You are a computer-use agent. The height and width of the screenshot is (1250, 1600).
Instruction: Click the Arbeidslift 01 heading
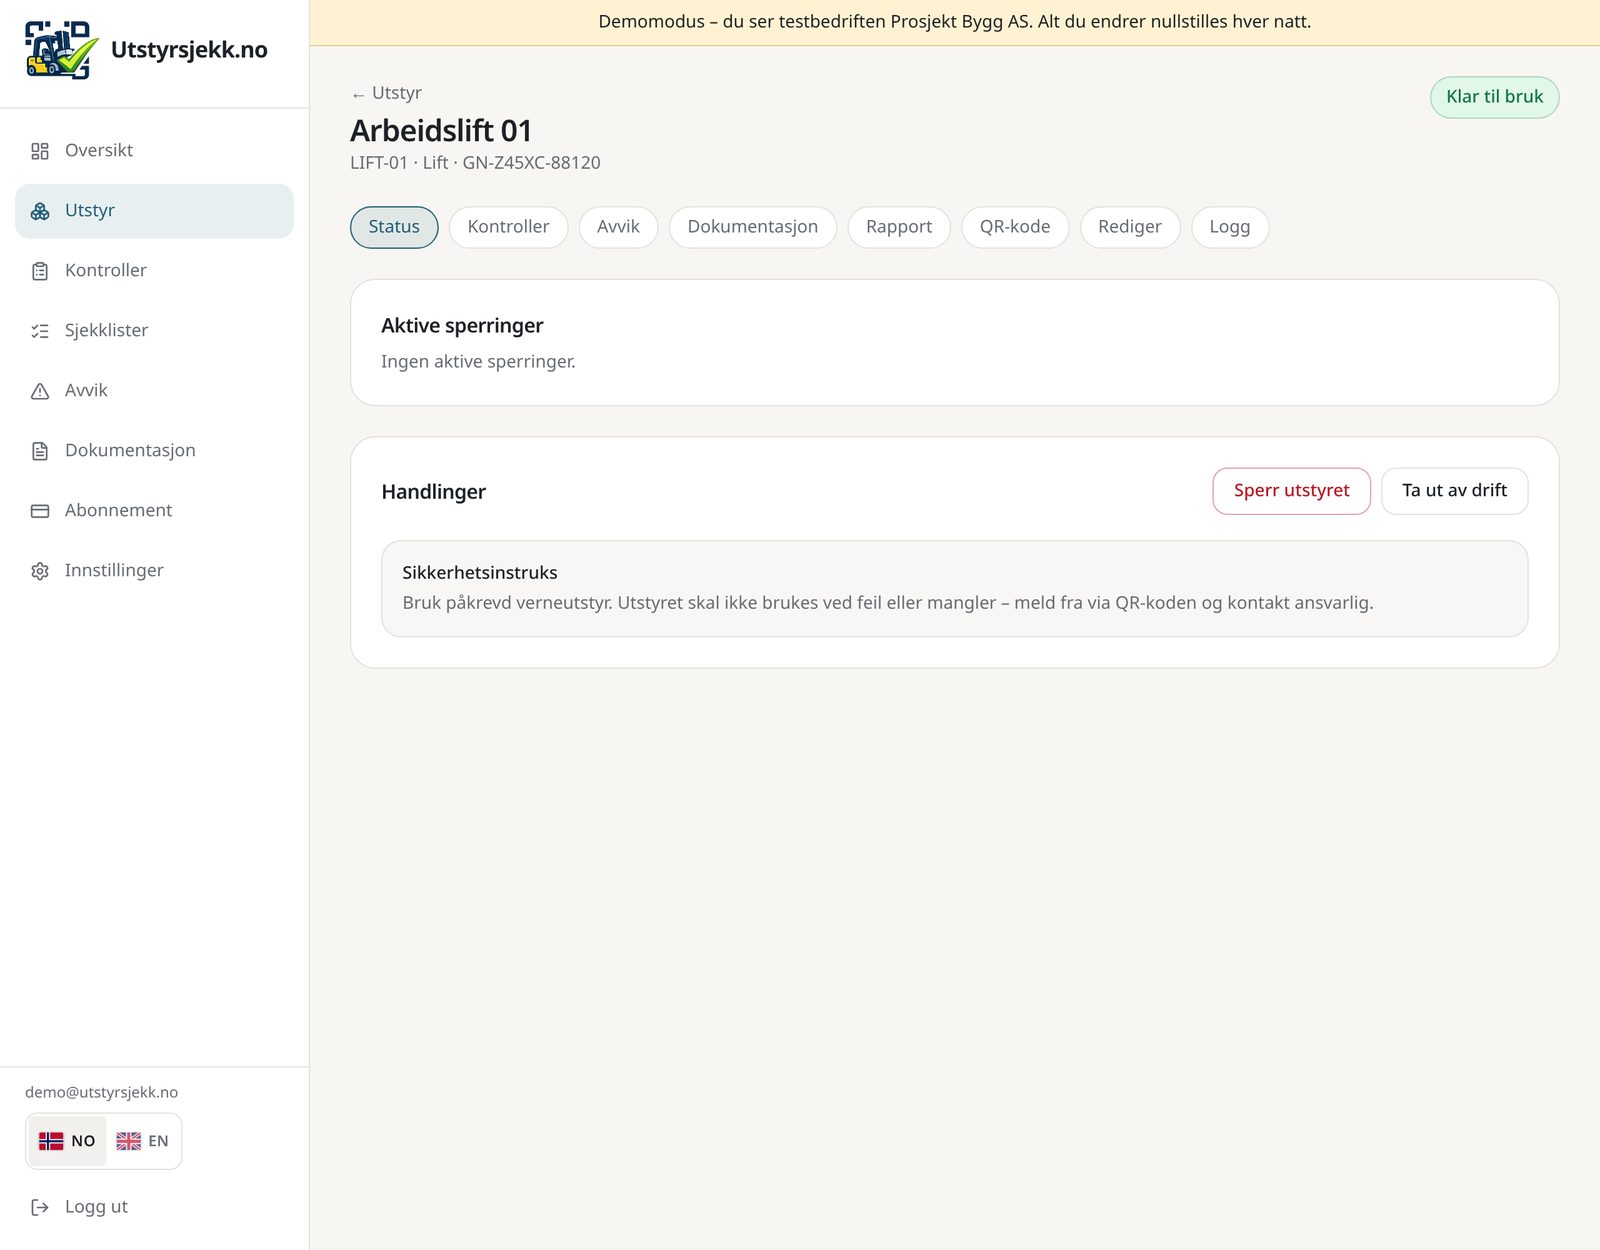pyautogui.click(x=441, y=131)
